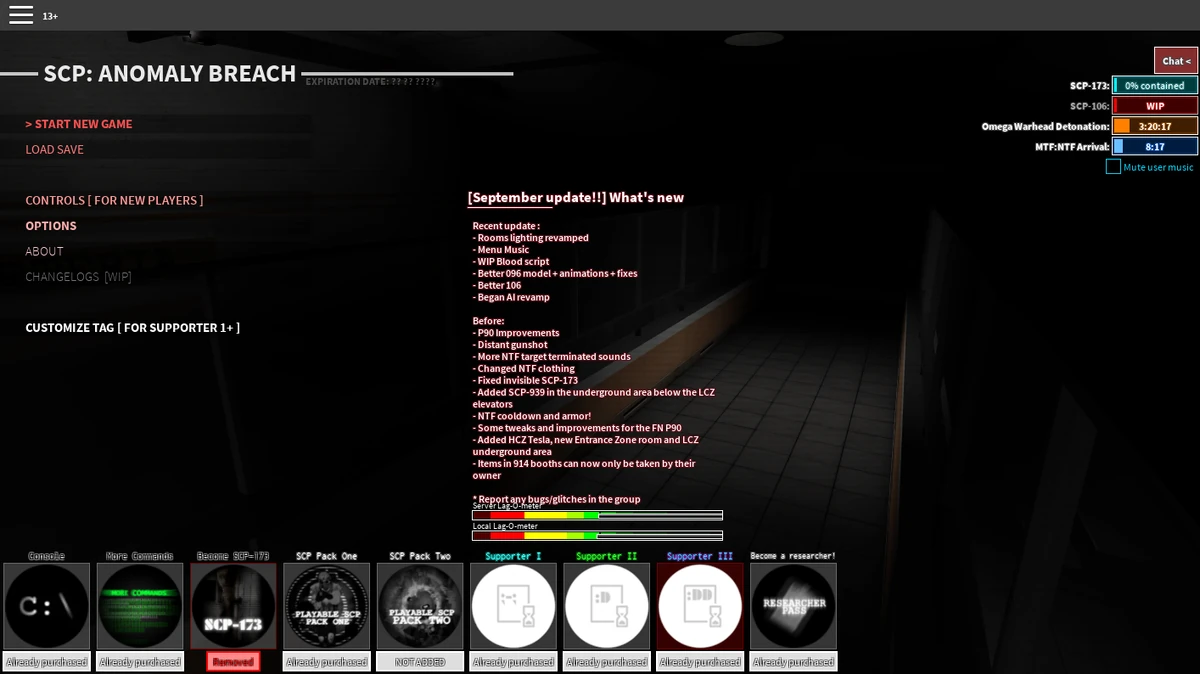Open the Become a researcher pass icon

(x=793, y=605)
